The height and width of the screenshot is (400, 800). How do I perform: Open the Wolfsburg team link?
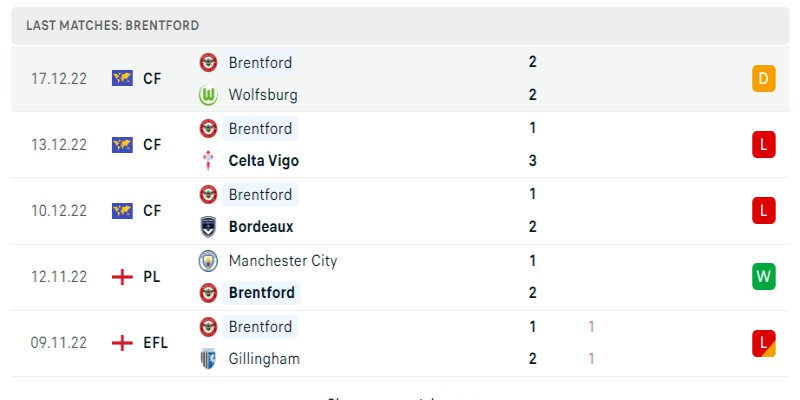tap(262, 95)
